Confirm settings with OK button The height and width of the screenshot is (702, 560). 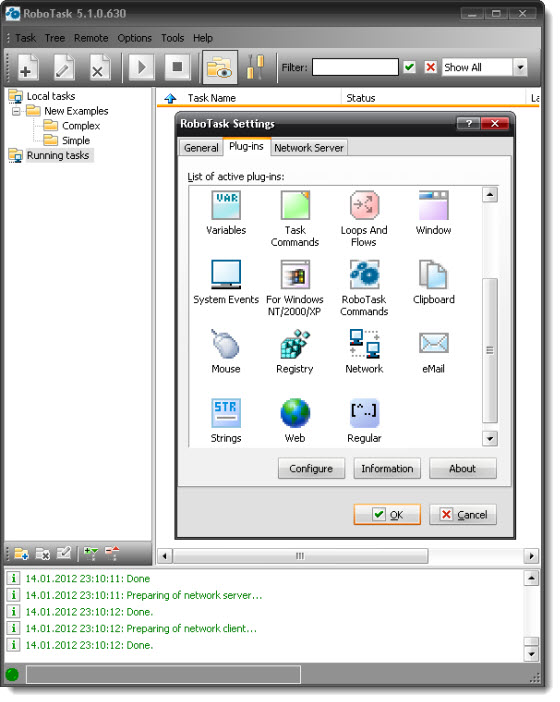click(x=387, y=515)
